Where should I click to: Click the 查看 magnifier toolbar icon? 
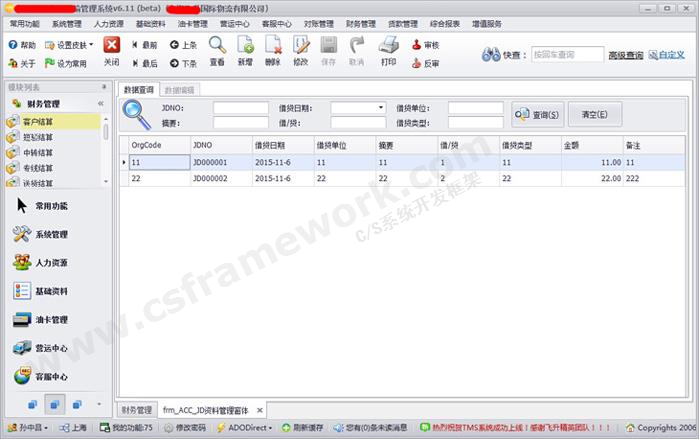tap(217, 46)
